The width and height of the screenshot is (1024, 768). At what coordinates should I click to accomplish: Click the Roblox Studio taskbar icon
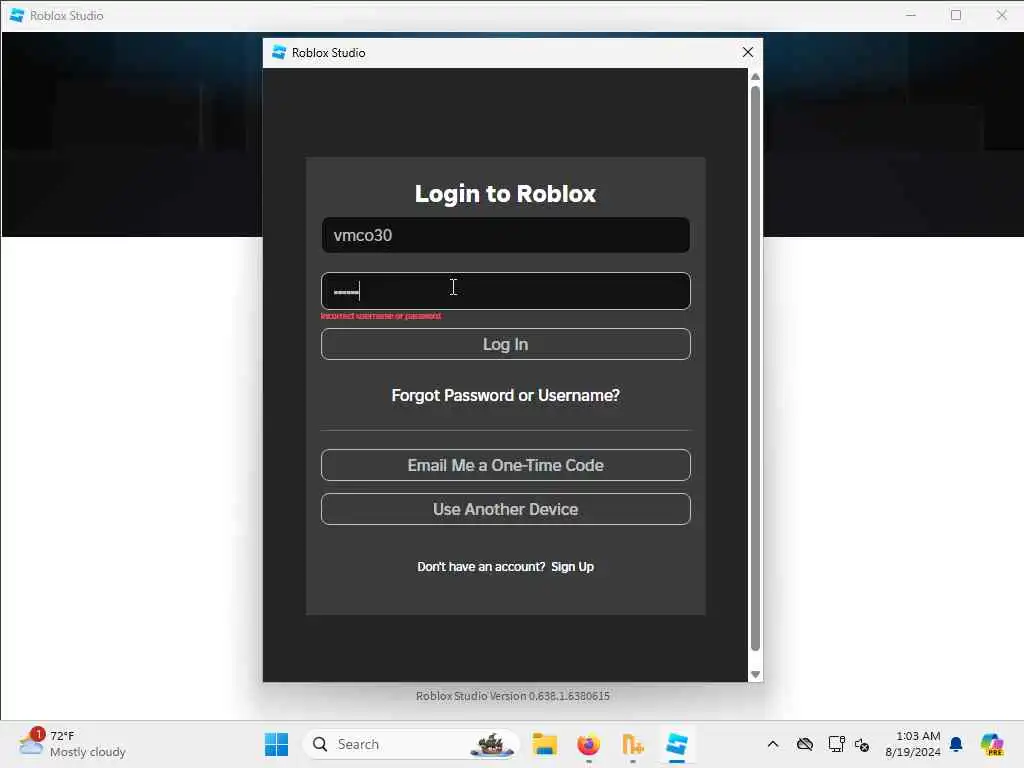(x=677, y=744)
